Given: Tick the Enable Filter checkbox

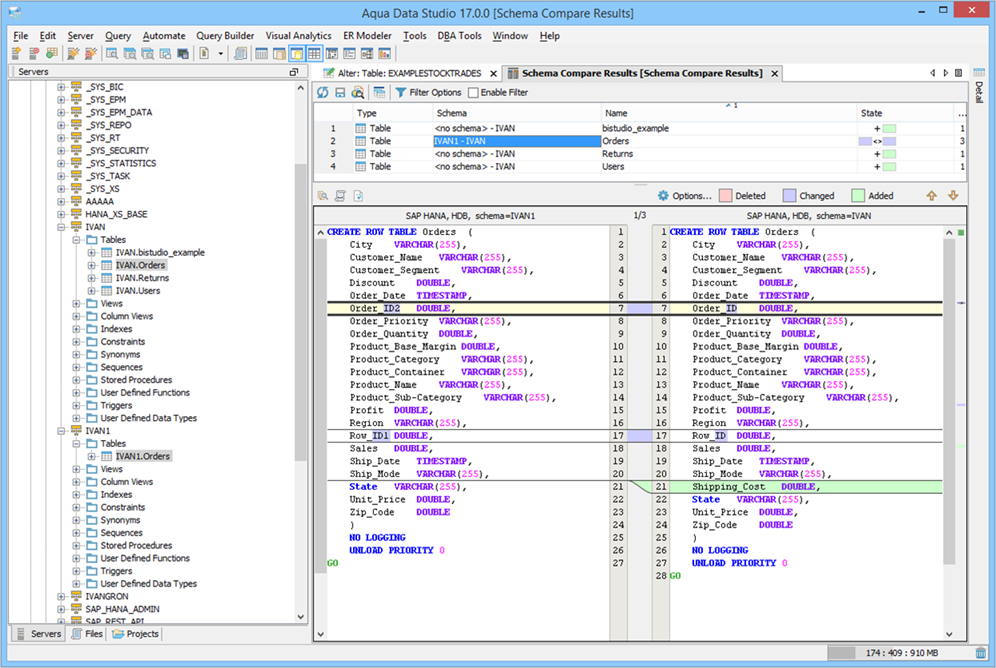Looking at the screenshot, I should pos(473,93).
